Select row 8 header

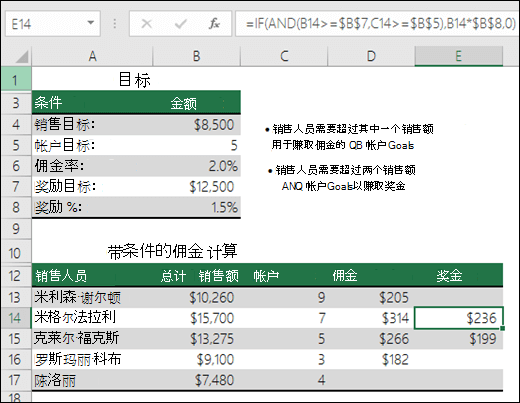click(16, 207)
